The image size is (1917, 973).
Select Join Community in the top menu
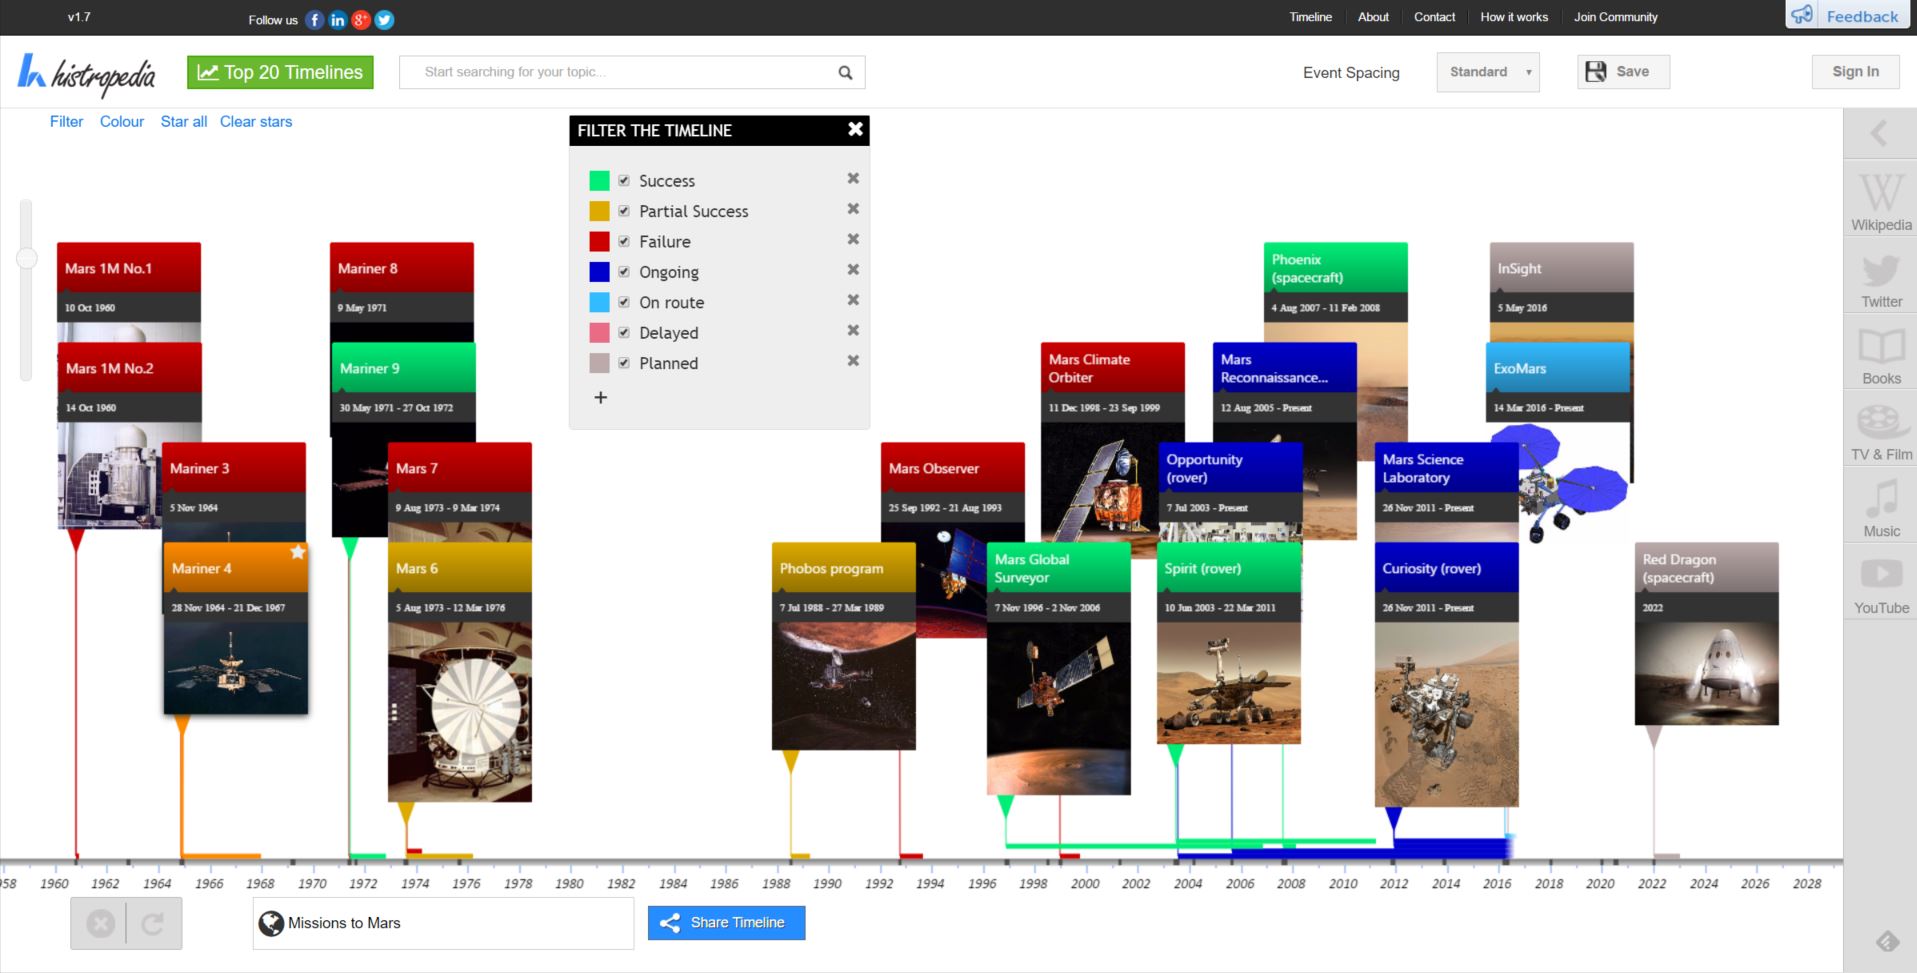pos(1615,17)
